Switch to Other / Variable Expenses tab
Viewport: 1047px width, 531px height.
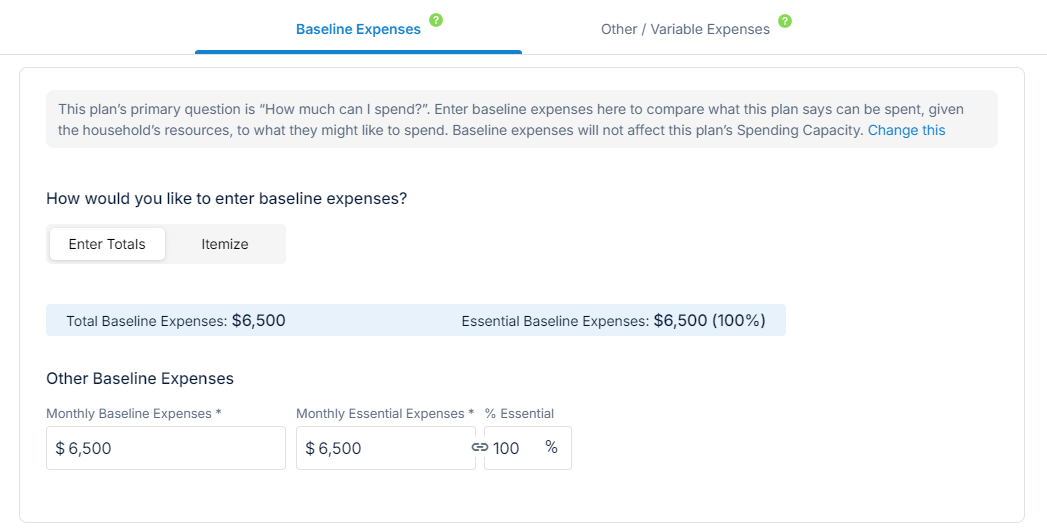click(685, 29)
